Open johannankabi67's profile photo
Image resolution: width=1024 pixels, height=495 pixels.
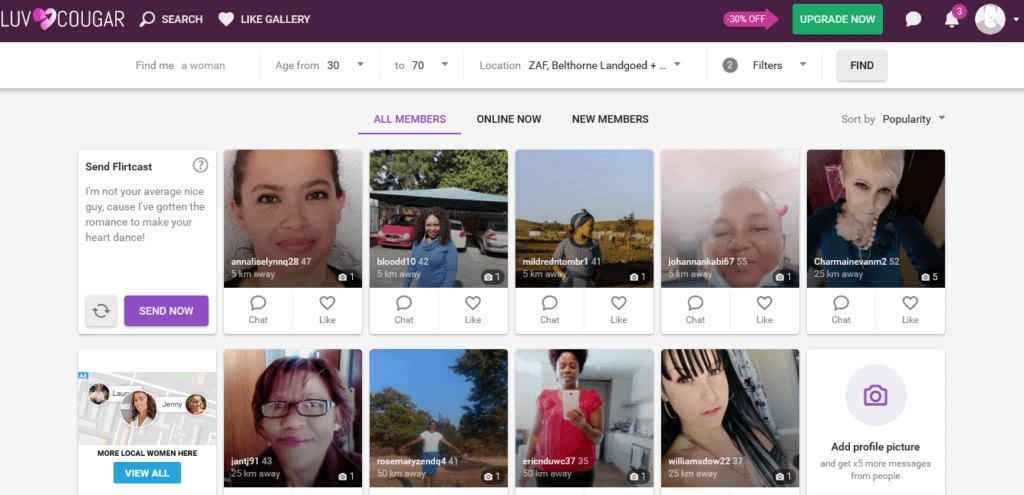point(729,219)
